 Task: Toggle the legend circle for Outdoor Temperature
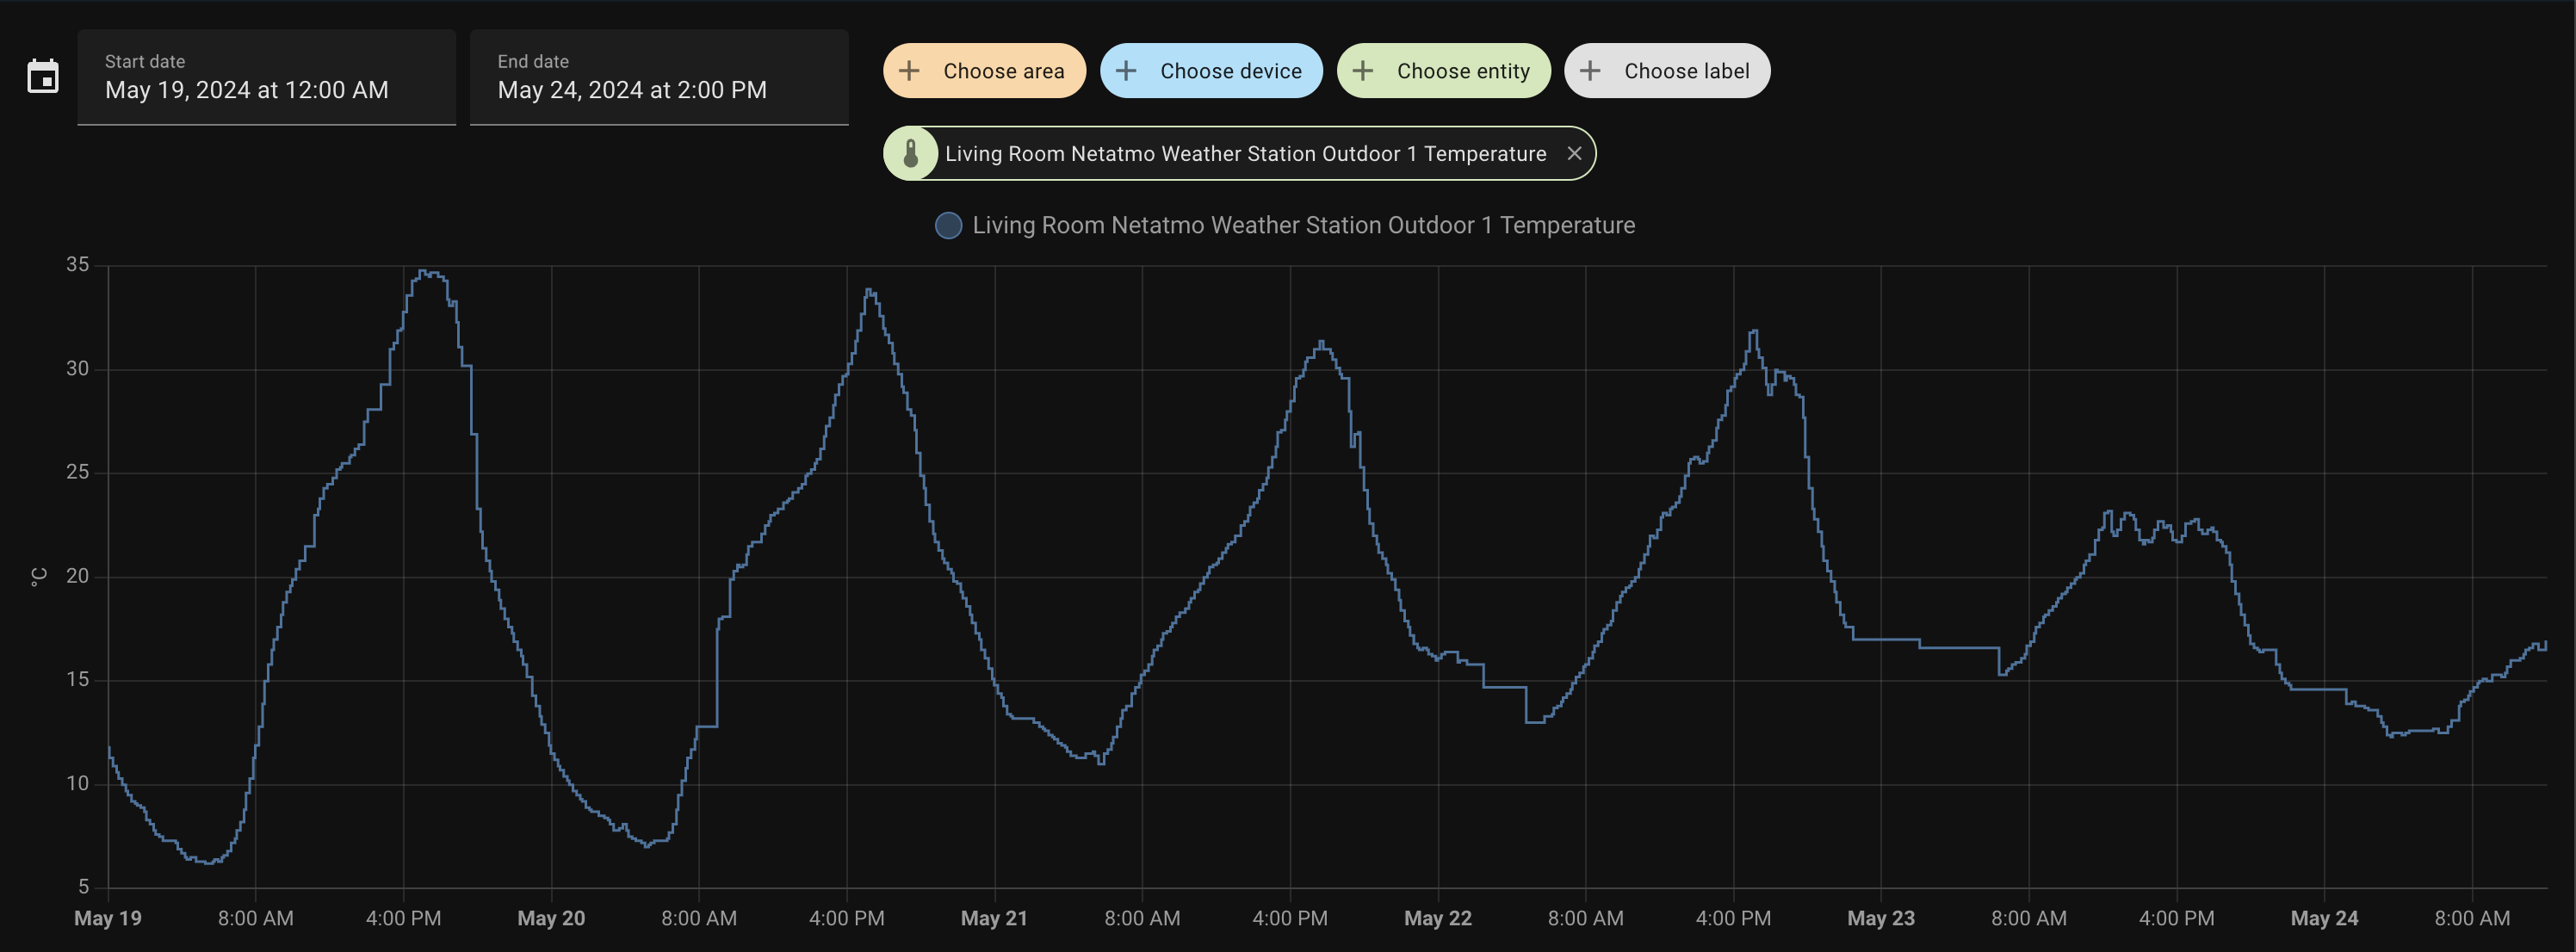tap(948, 225)
